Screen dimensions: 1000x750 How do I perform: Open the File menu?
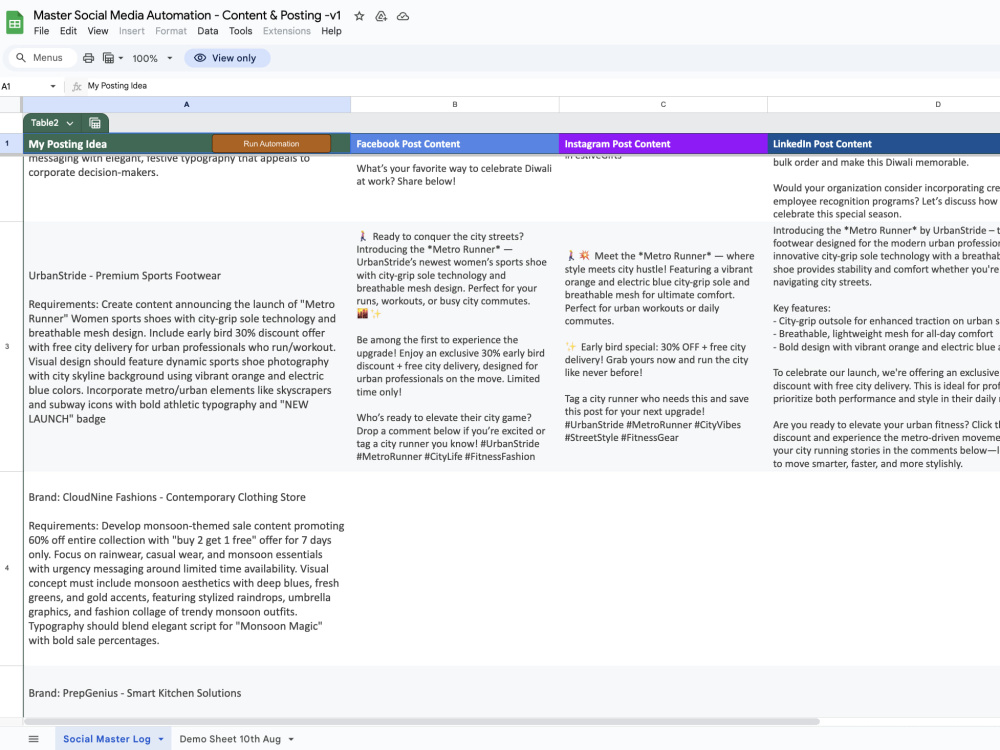(x=41, y=31)
